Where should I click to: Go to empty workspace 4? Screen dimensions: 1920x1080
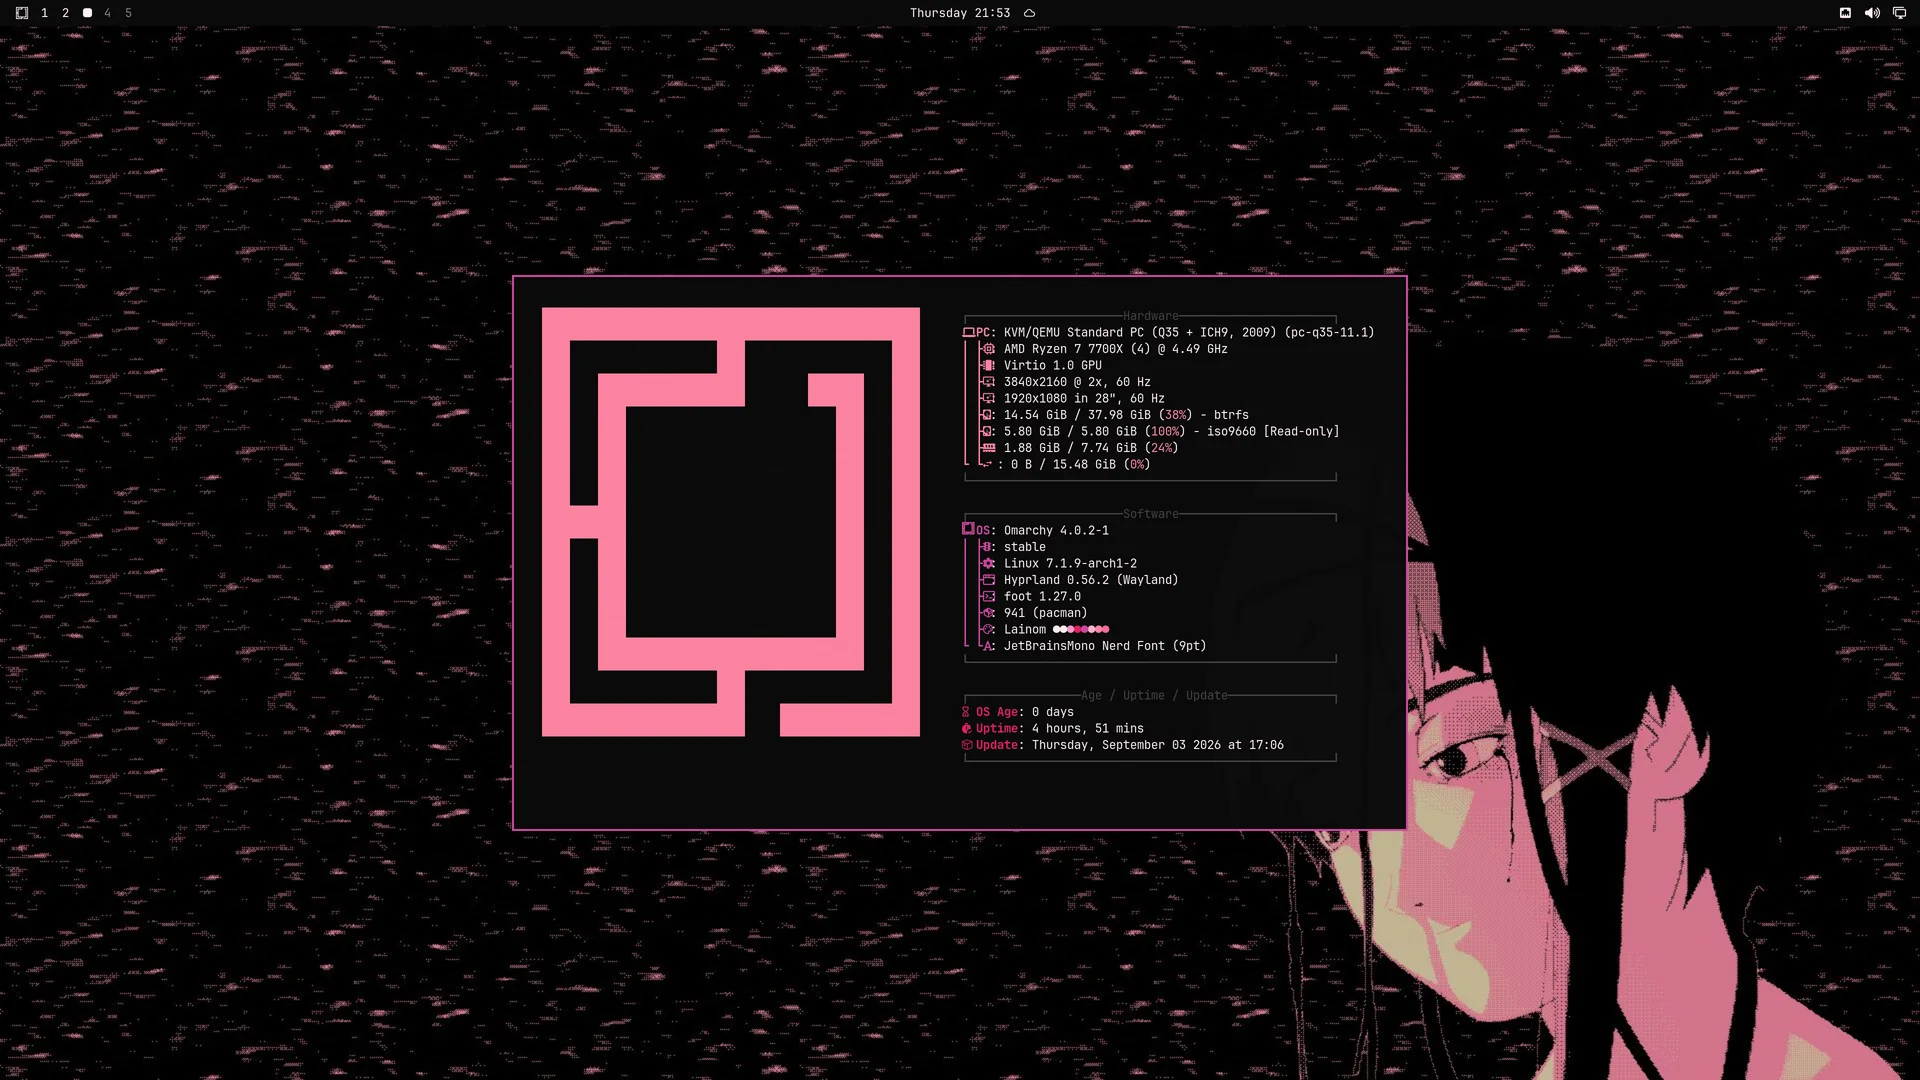point(108,13)
